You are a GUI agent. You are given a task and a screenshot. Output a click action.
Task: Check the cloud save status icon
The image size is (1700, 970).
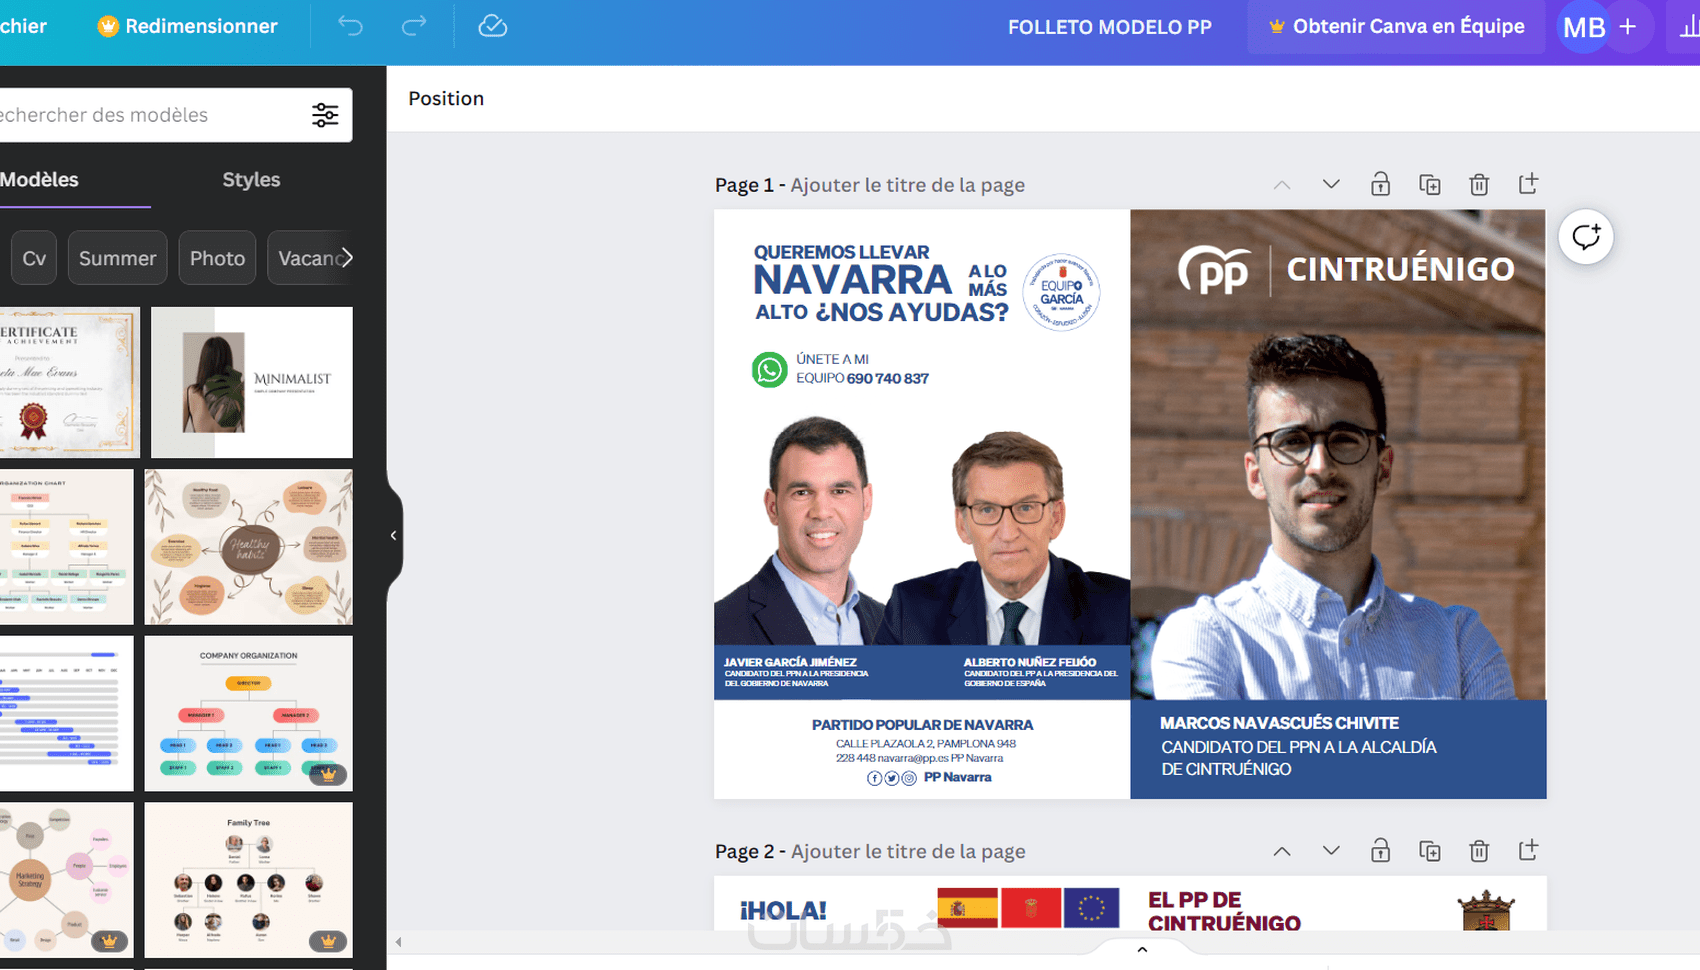click(492, 26)
